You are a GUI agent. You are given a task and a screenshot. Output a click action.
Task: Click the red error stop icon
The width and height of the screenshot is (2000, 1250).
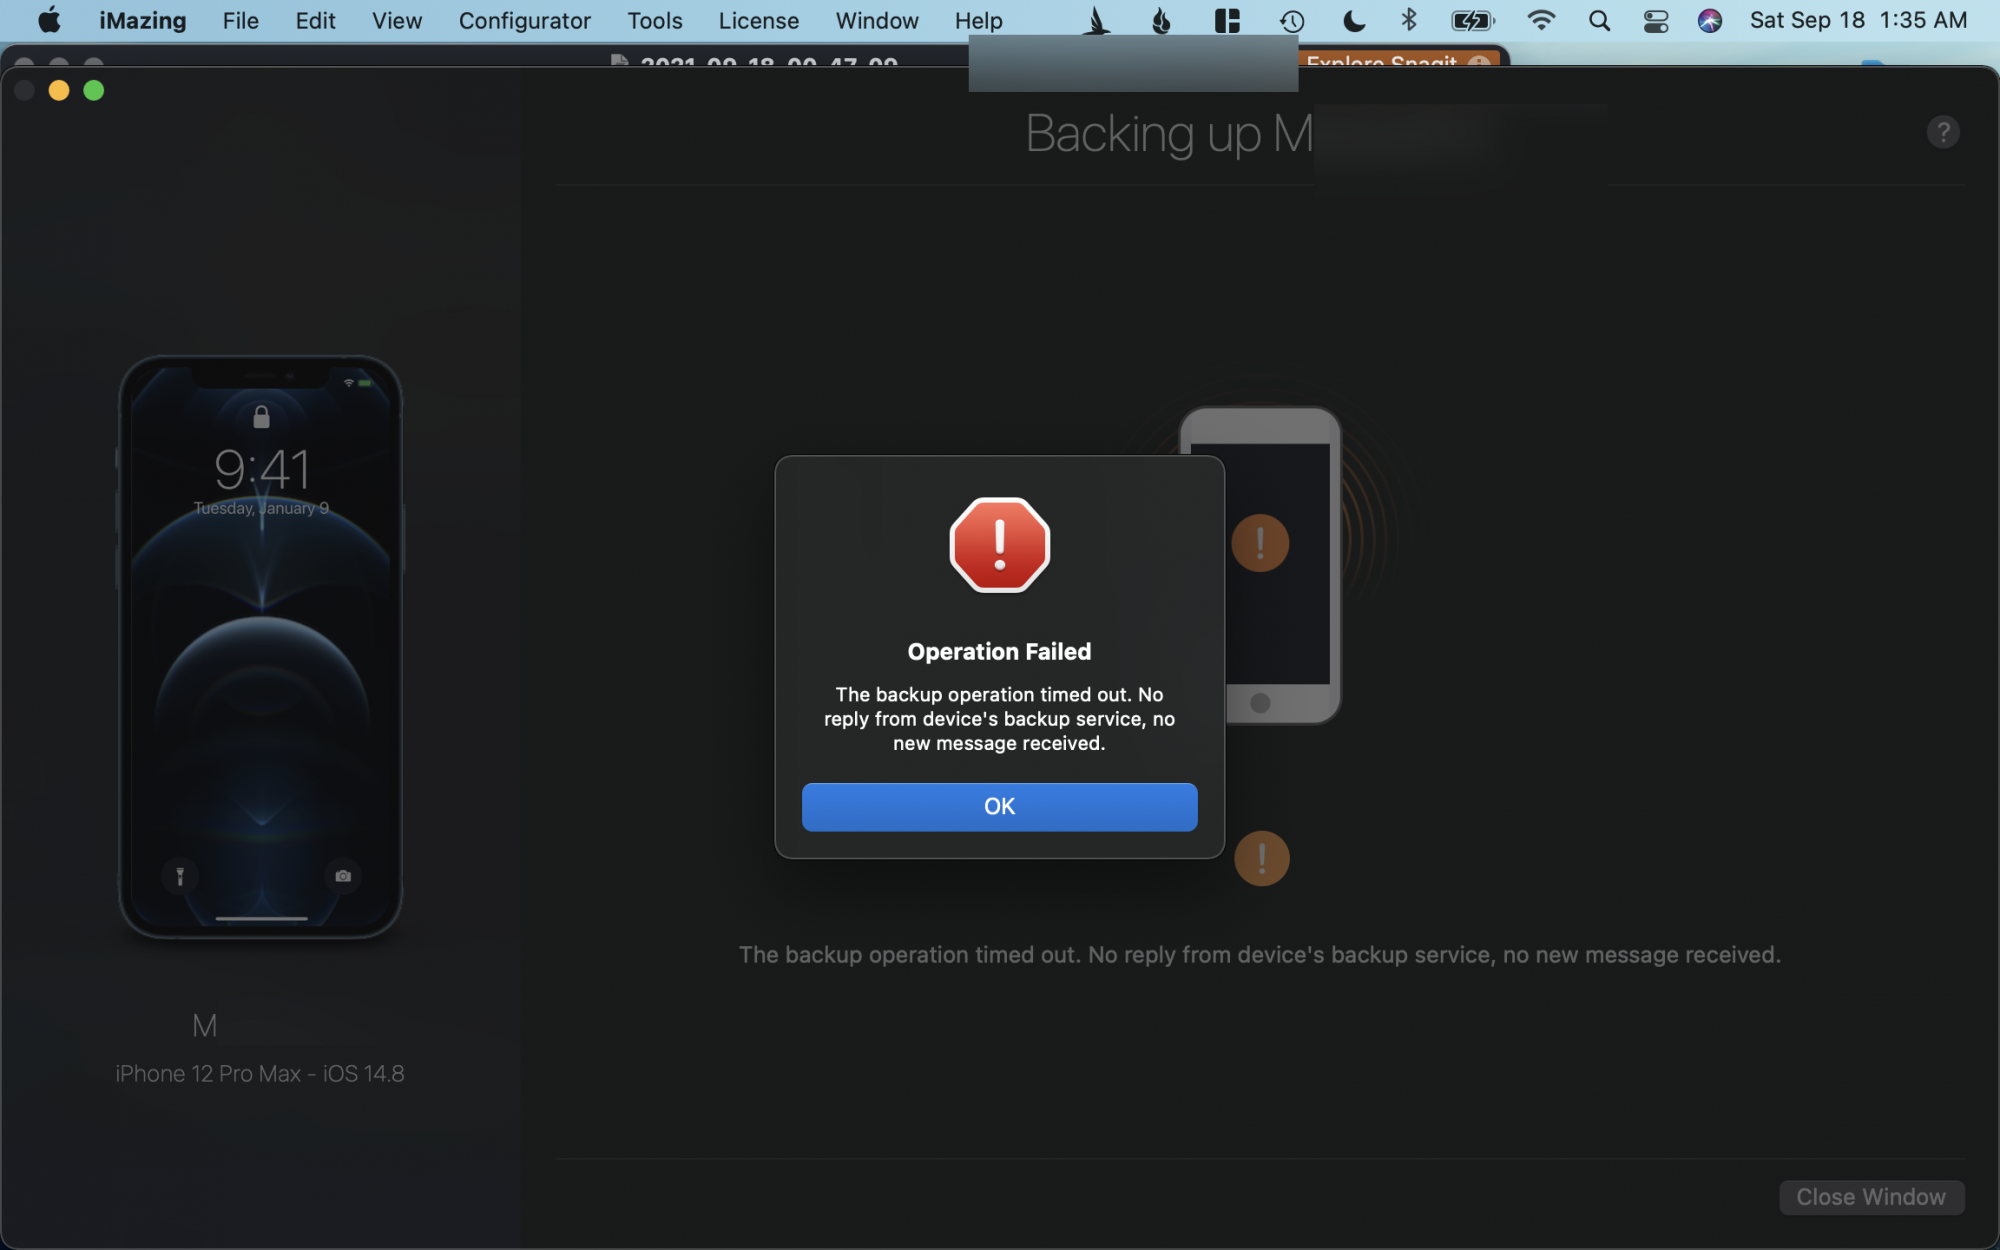[999, 545]
